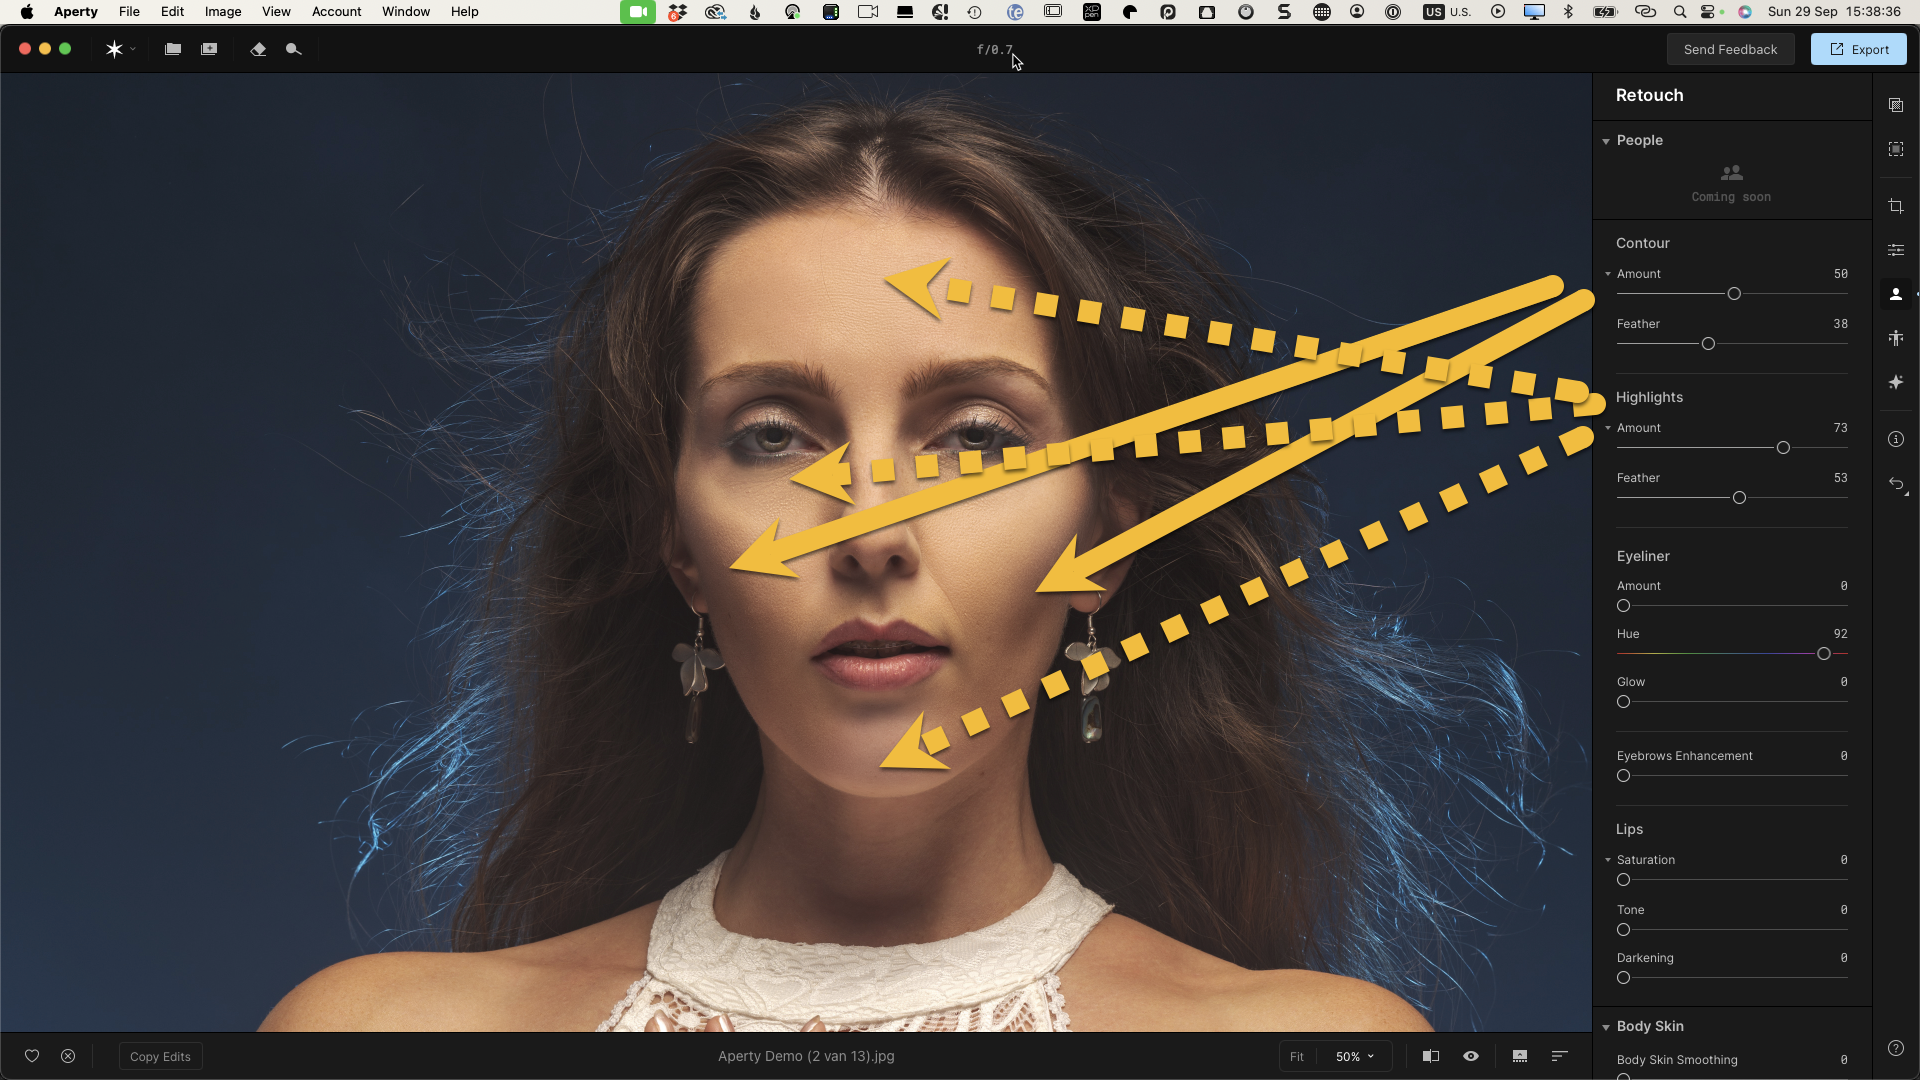Toggle before/after eye preview
The width and height of the screenshot is (1920, 1080).
click(x=1471, y=1056)
